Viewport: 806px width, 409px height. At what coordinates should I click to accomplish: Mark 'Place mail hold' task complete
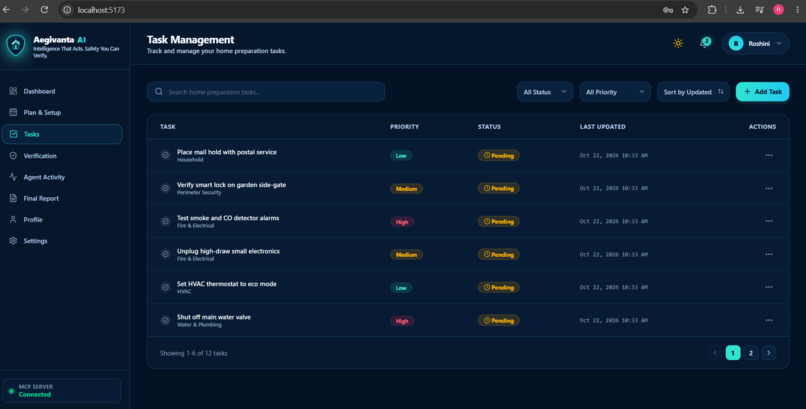pyautogui.click(x=166, y=155)
